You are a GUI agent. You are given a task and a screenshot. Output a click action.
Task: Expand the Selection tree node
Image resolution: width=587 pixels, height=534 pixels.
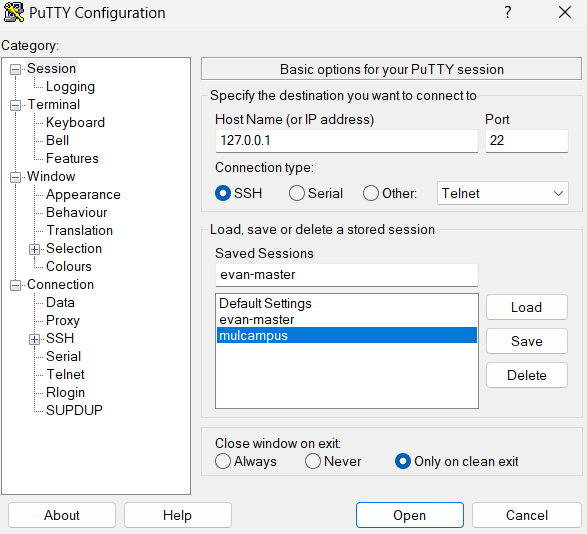coord(34,249)
